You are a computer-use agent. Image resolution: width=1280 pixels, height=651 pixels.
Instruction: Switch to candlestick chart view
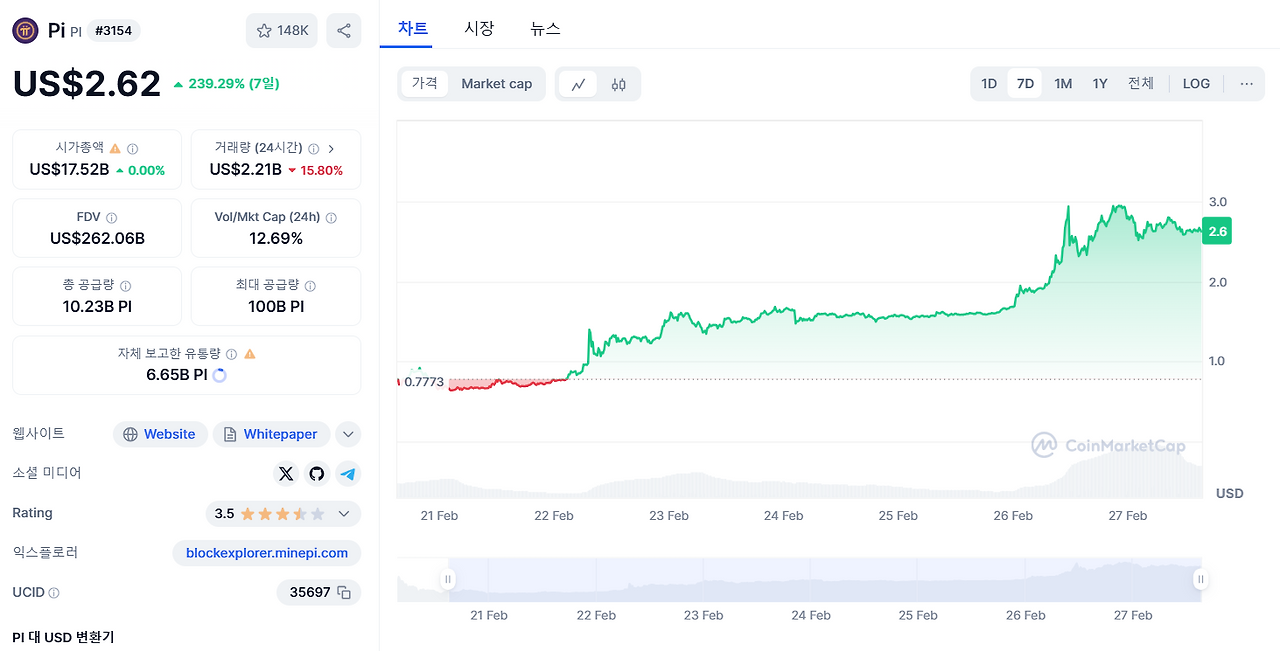[x=618, y=84]
